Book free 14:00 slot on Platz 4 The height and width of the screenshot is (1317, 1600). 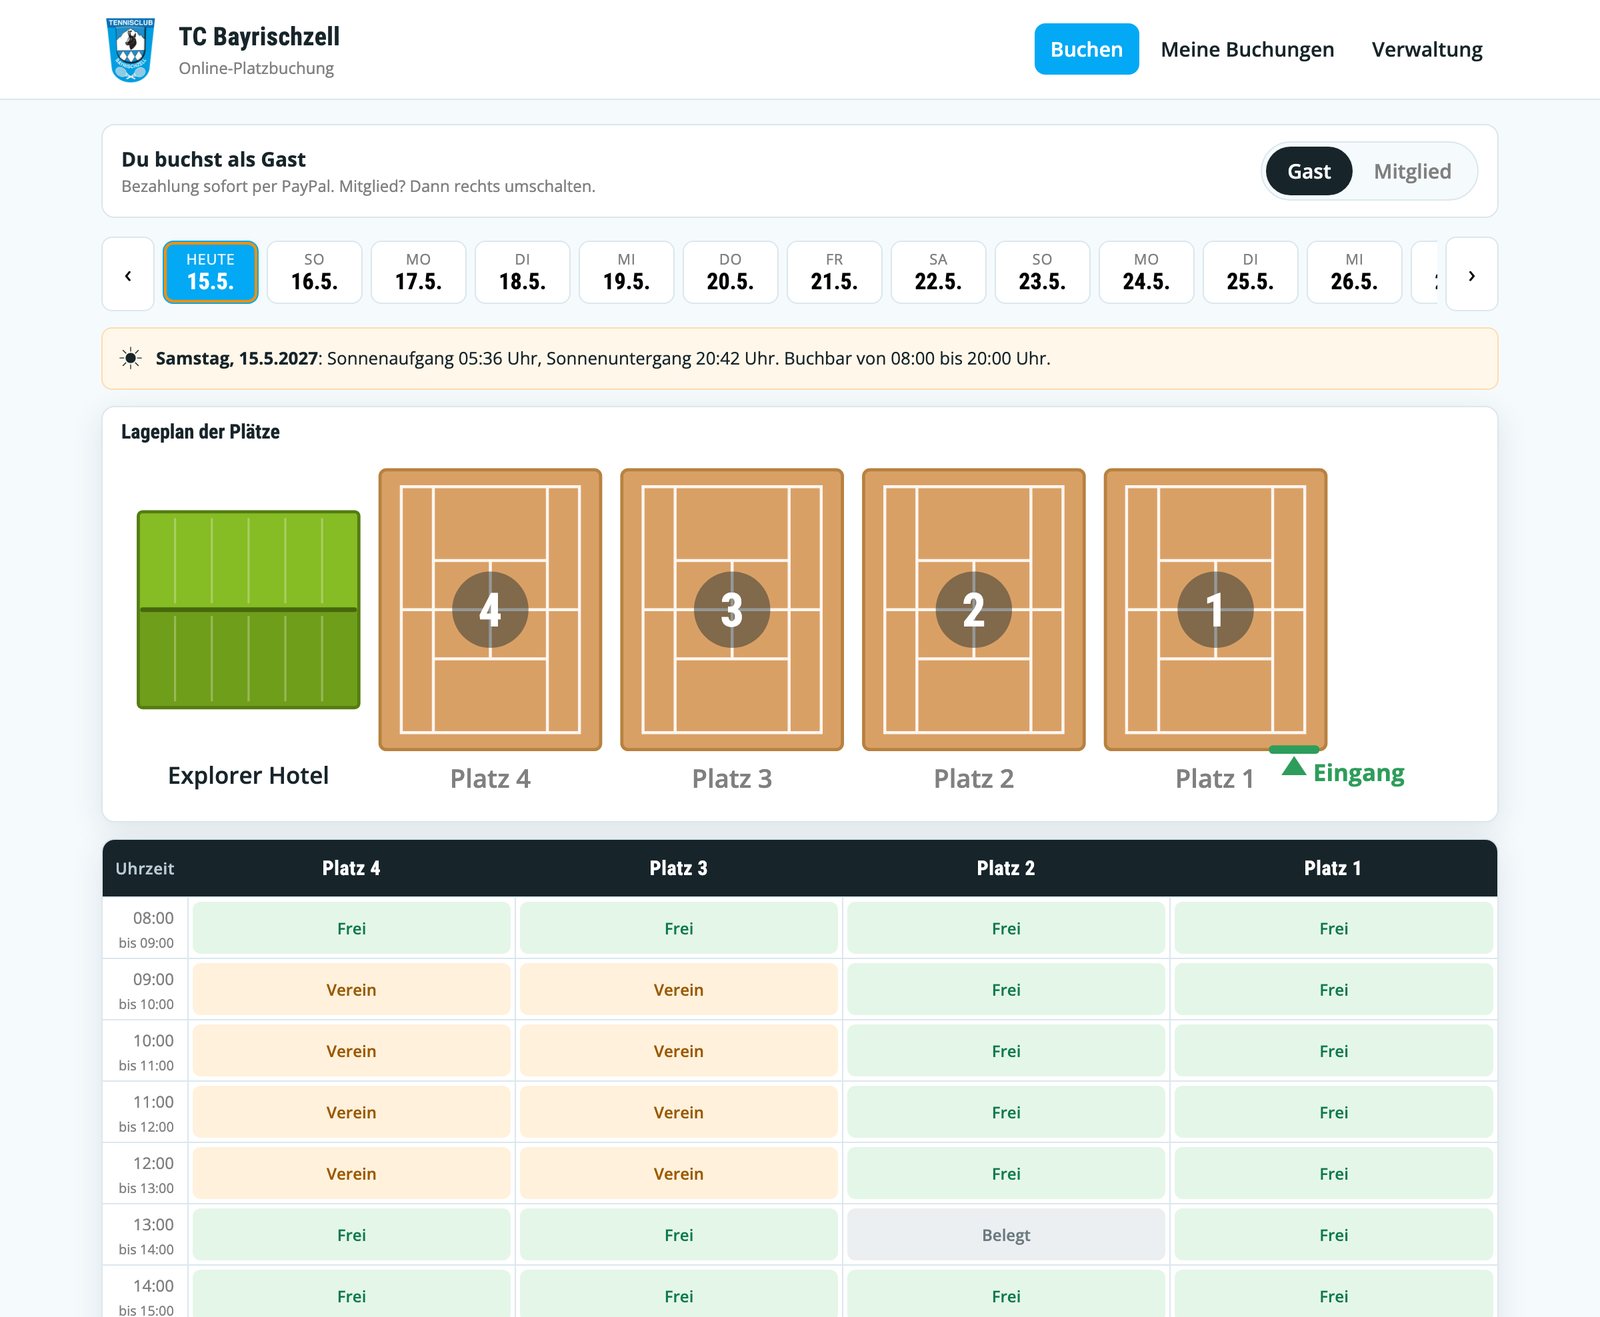(x=351, y=1296)
